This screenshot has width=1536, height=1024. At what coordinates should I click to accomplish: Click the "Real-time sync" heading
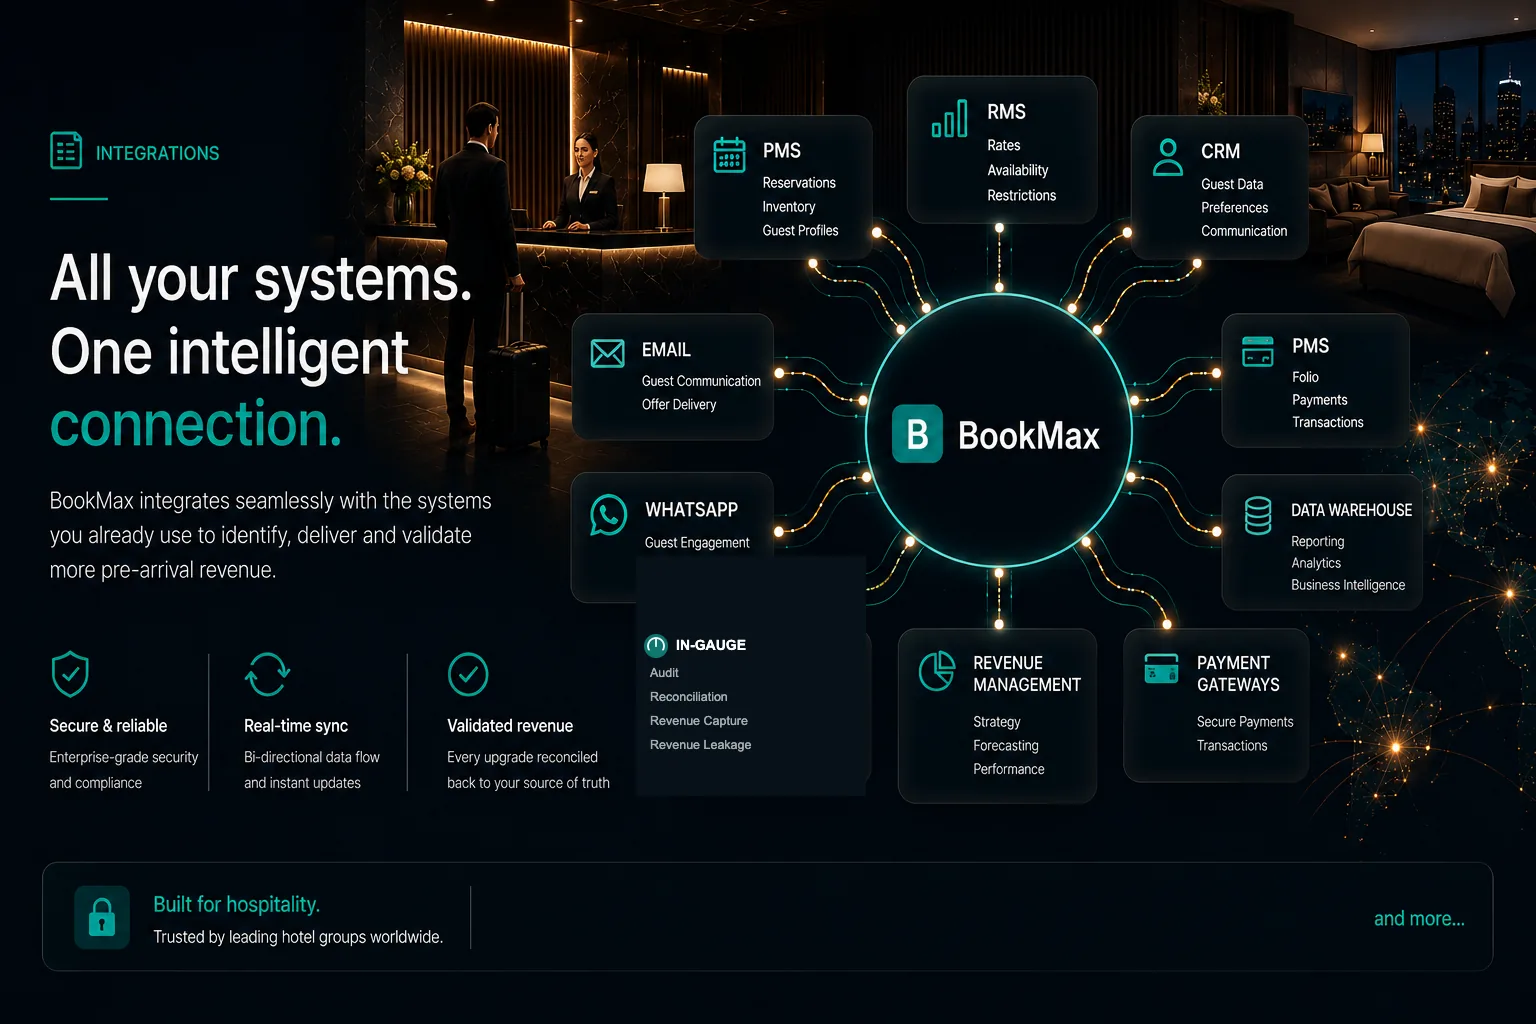click(x=296, y=726)
